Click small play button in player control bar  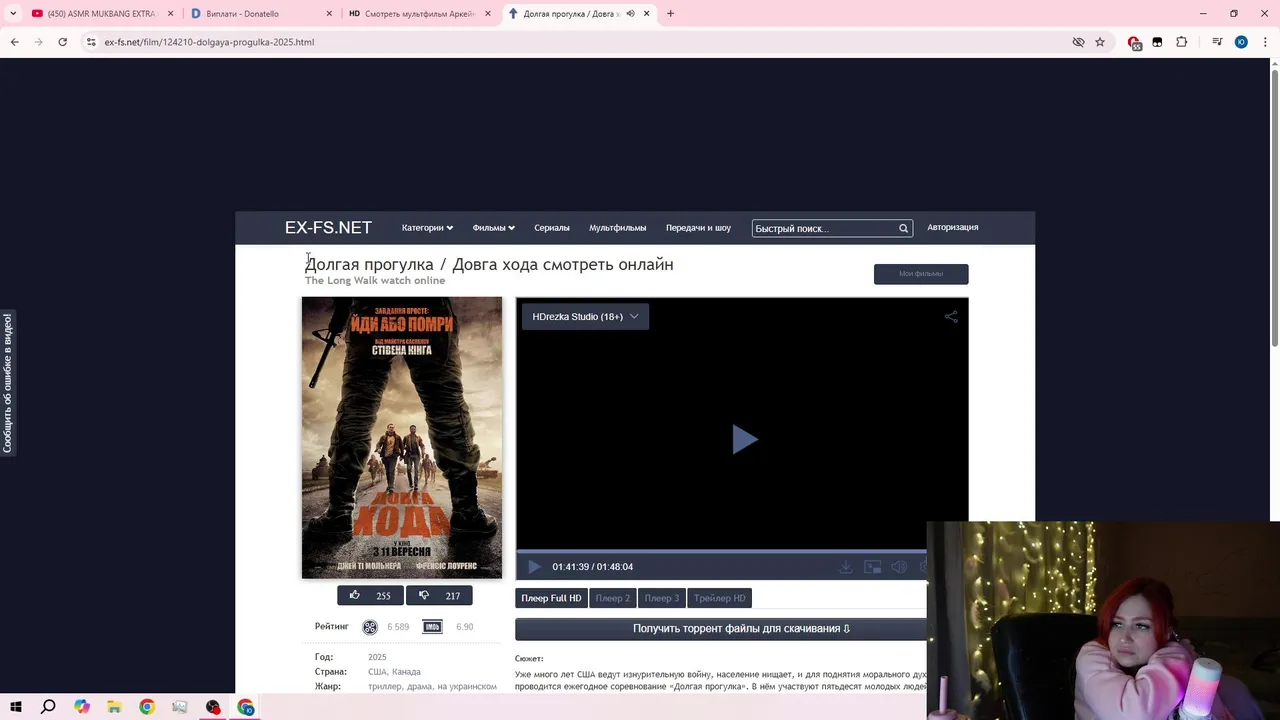(534, 567)
